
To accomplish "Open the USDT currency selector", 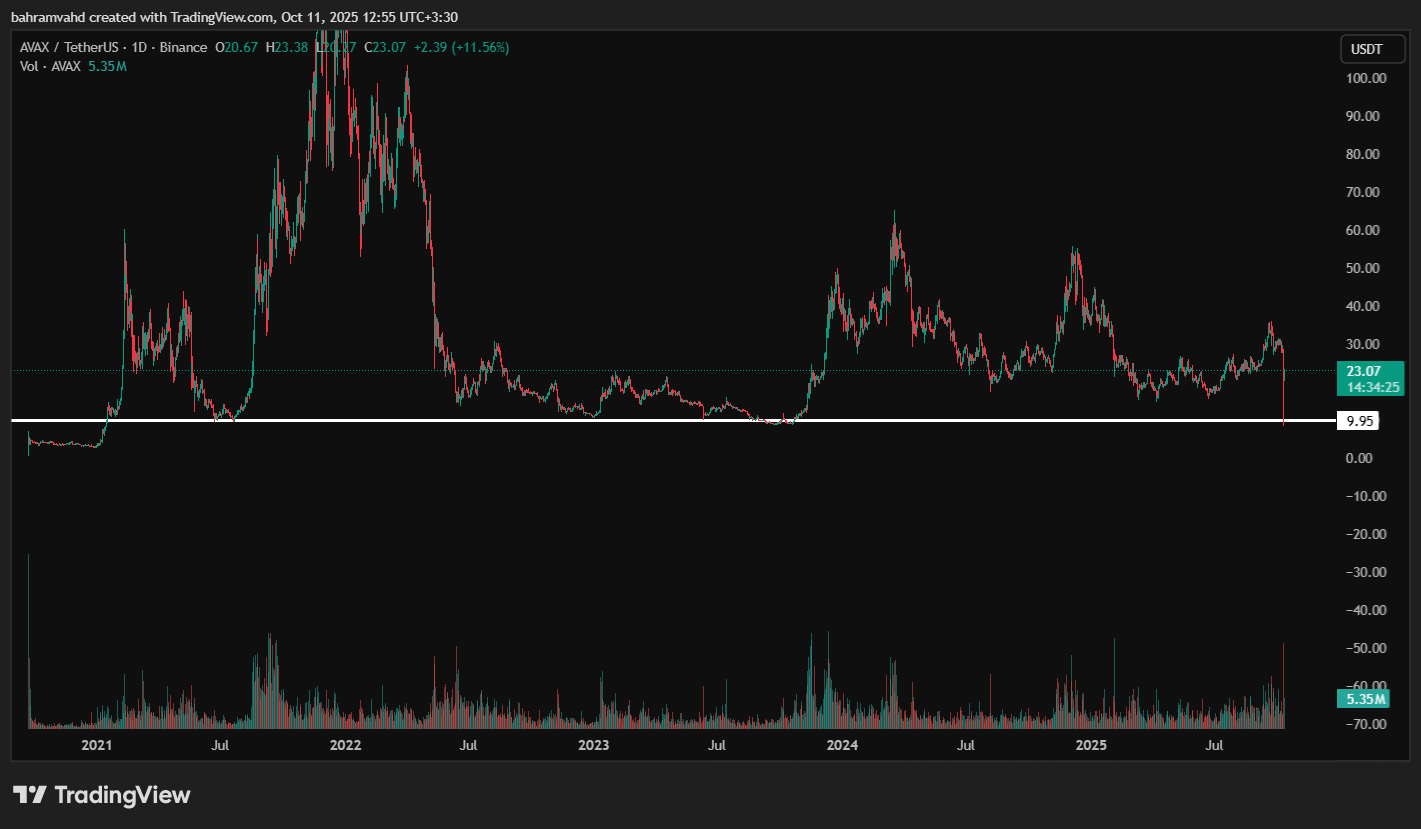I will pos(1365,49).
